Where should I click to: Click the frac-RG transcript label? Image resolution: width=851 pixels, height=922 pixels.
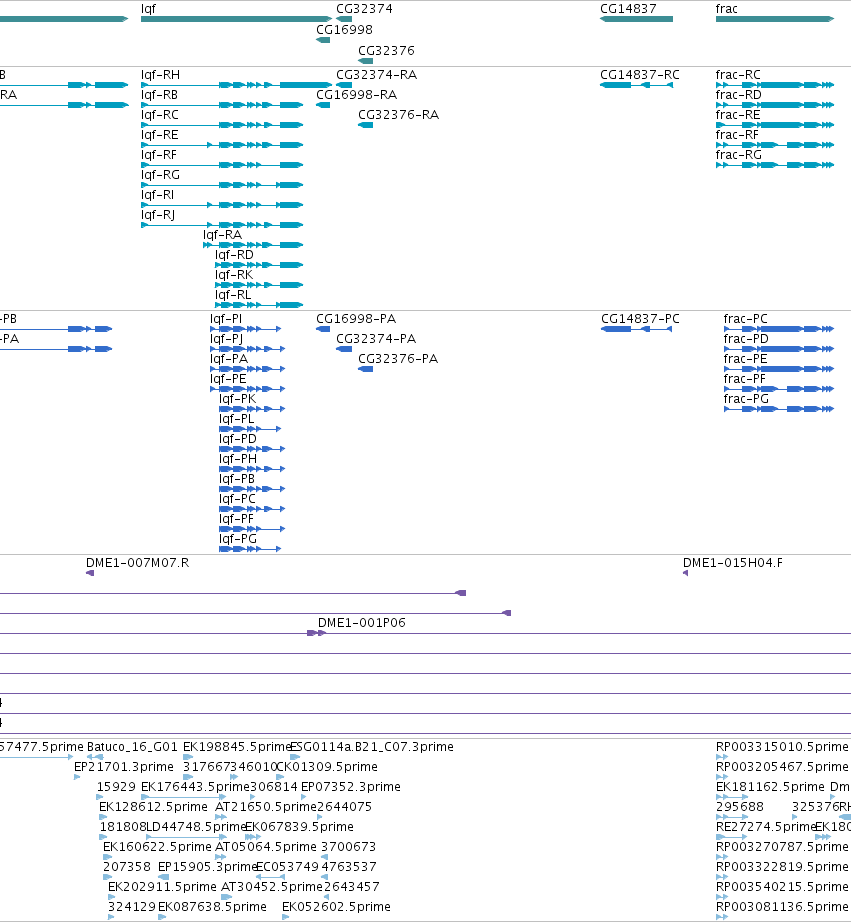[x=739, y=155]
